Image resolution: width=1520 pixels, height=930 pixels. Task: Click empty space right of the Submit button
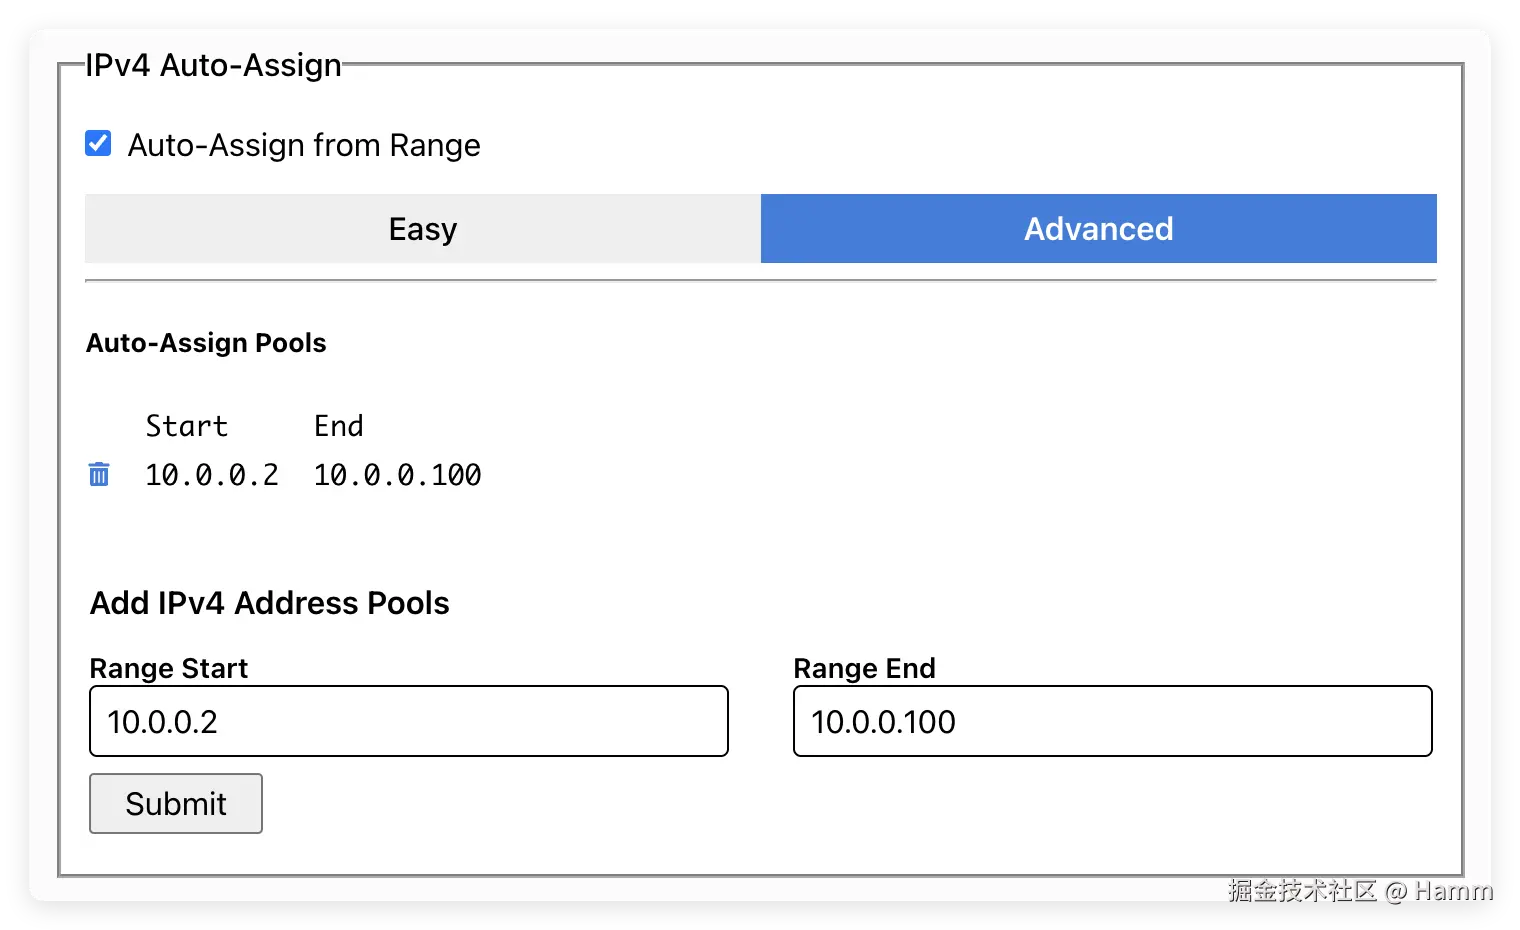click(x=700, y=804)
